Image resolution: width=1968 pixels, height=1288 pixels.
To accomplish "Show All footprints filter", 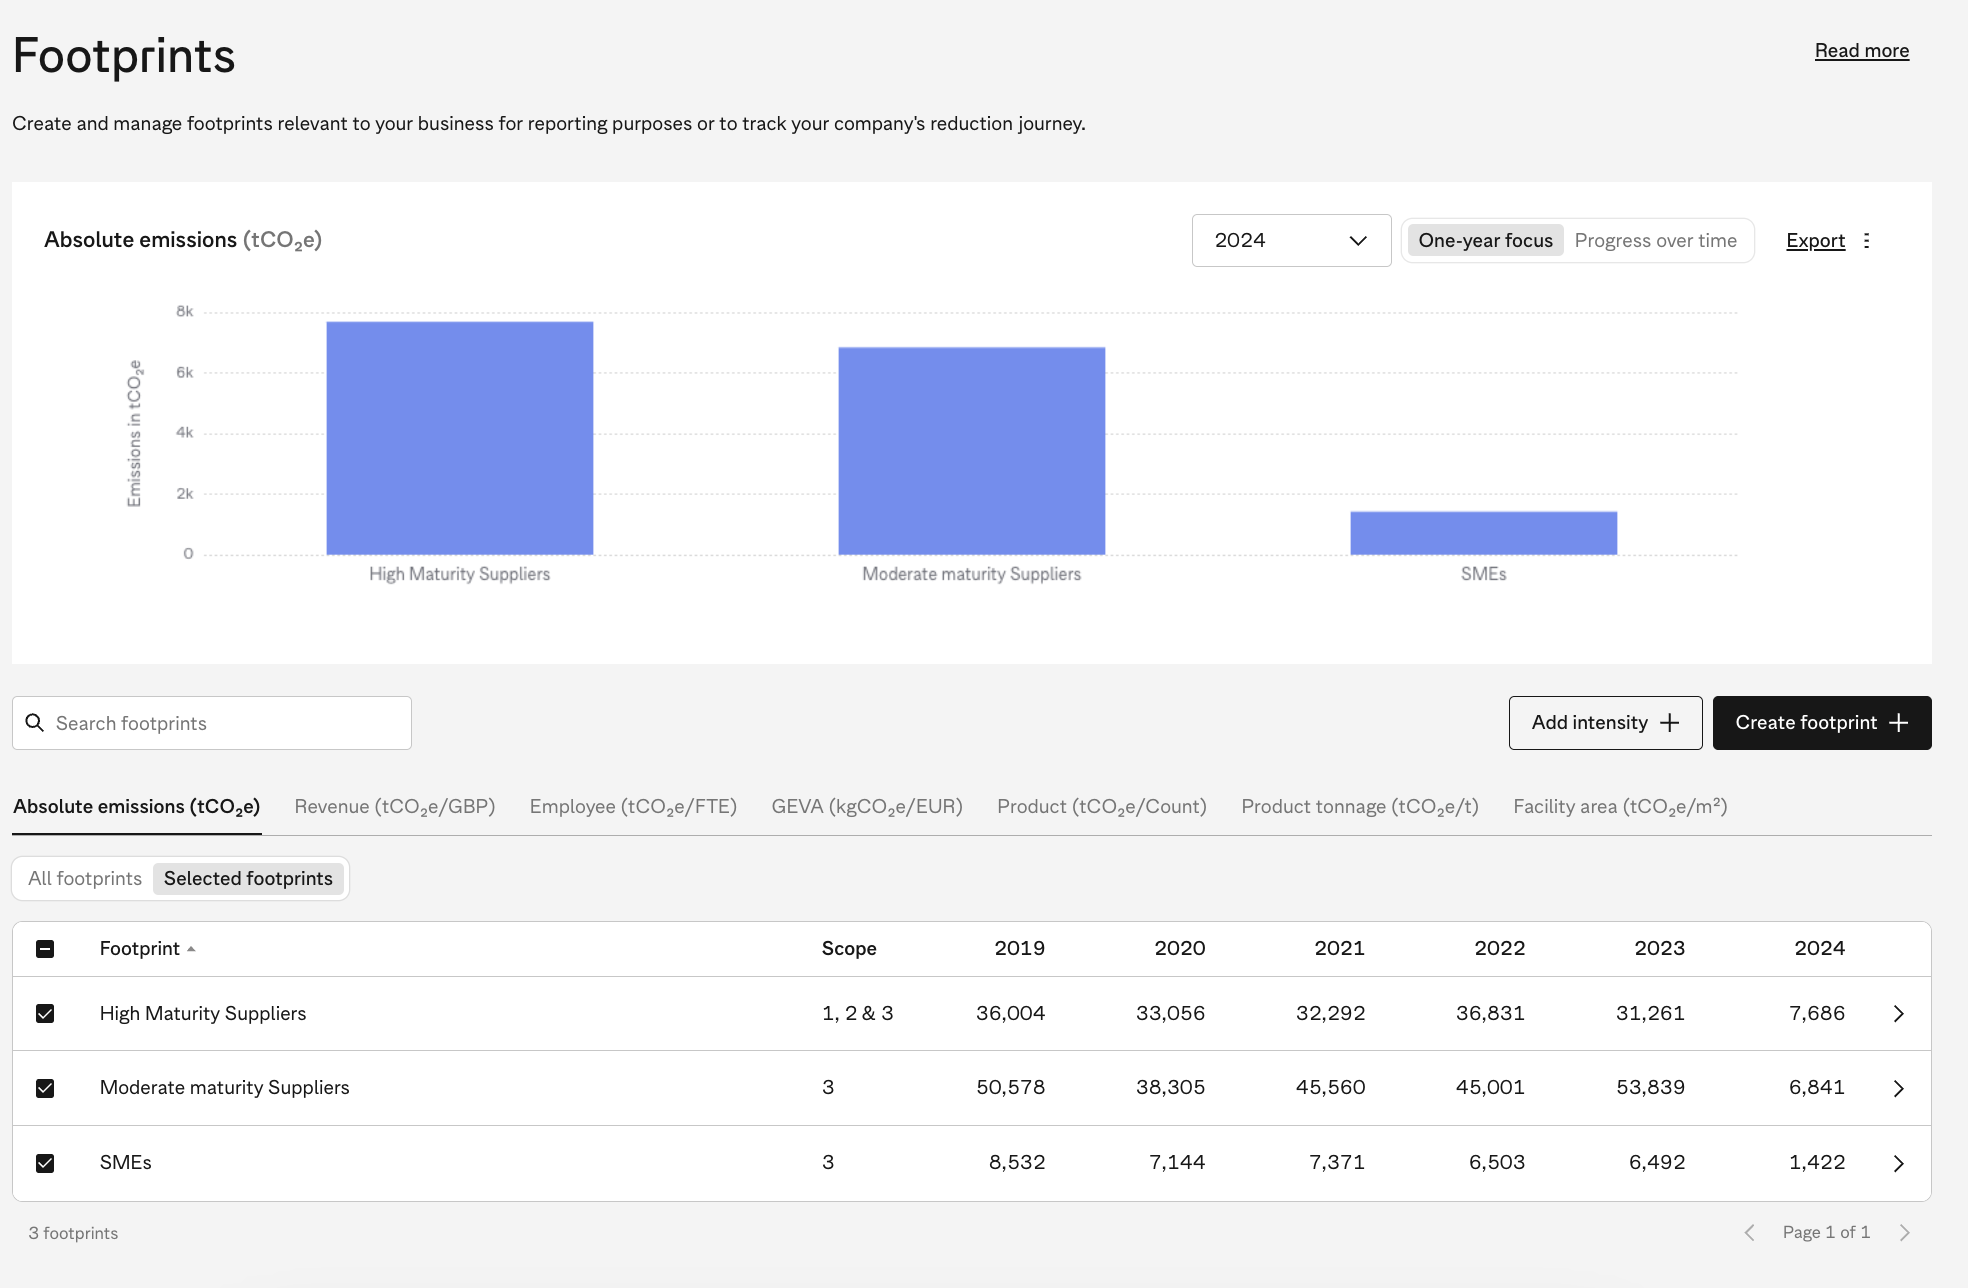I will (x=85, y=879).
